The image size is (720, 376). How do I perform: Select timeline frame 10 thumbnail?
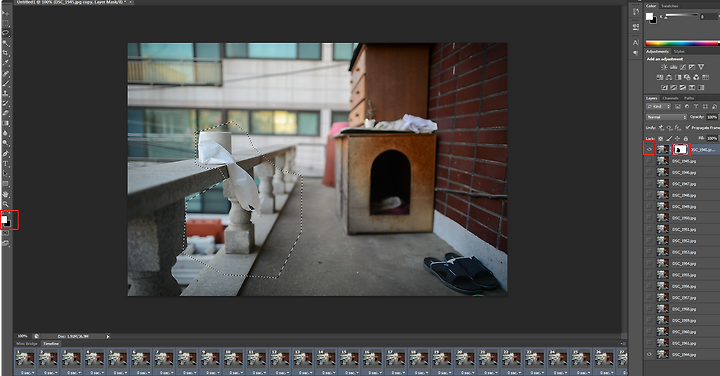click(x=233, y=359)
